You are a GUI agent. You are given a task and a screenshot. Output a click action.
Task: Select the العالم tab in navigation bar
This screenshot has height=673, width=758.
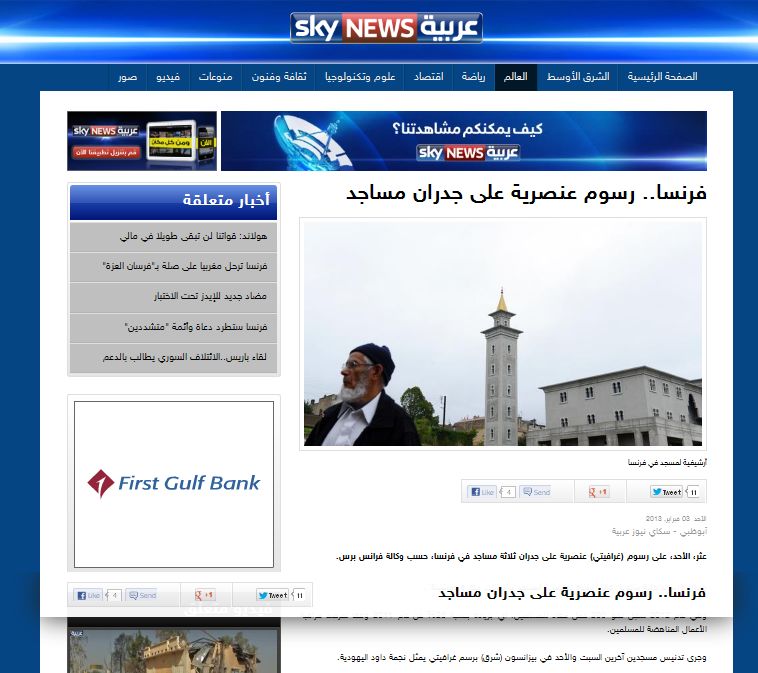click(515, 77)
